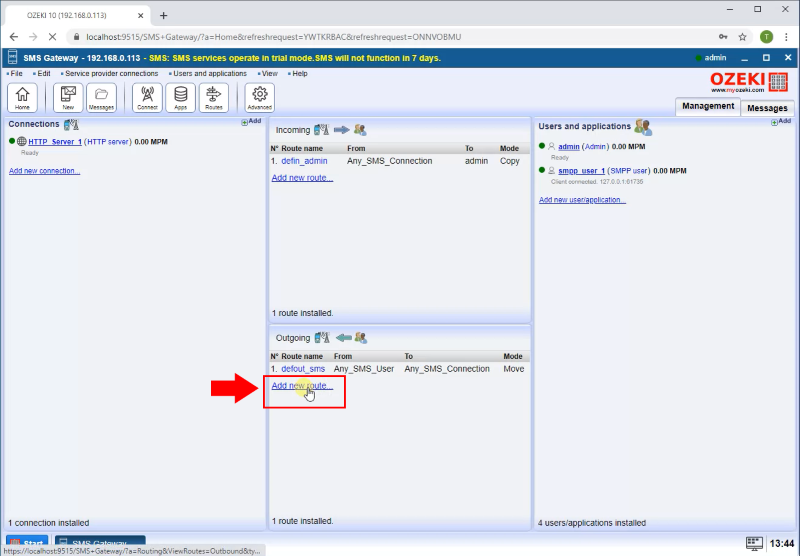The image size is (800, 556).
Task: Click the globe icon beside HTTP_Server_1
Action: 21,141
